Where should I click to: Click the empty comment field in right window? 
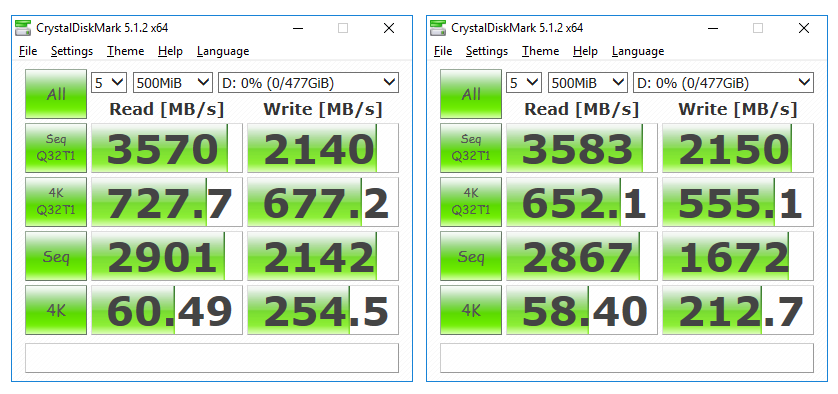coord(626,358)
